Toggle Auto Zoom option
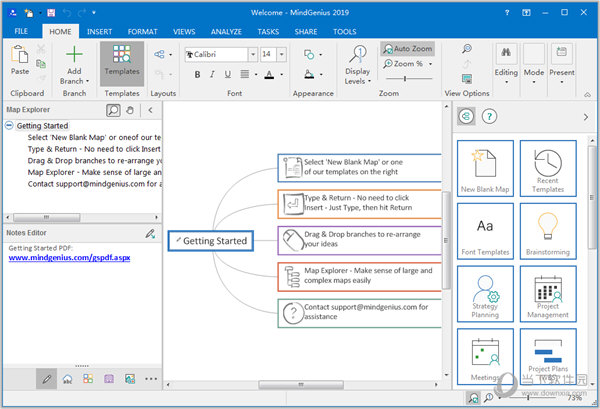This screenshot has height=409, width=600. [x=408, y=49]
